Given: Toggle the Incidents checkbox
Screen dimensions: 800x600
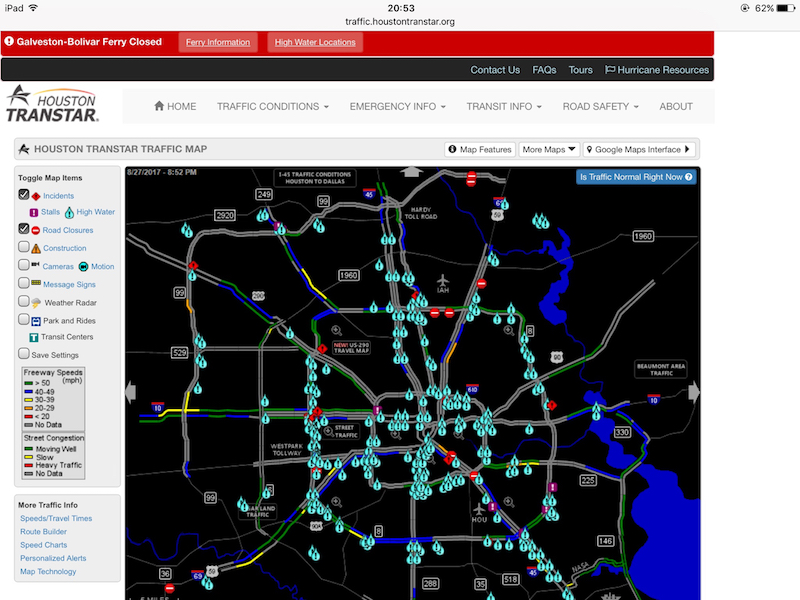Looking at the screenshot, I should click(23, 194).
